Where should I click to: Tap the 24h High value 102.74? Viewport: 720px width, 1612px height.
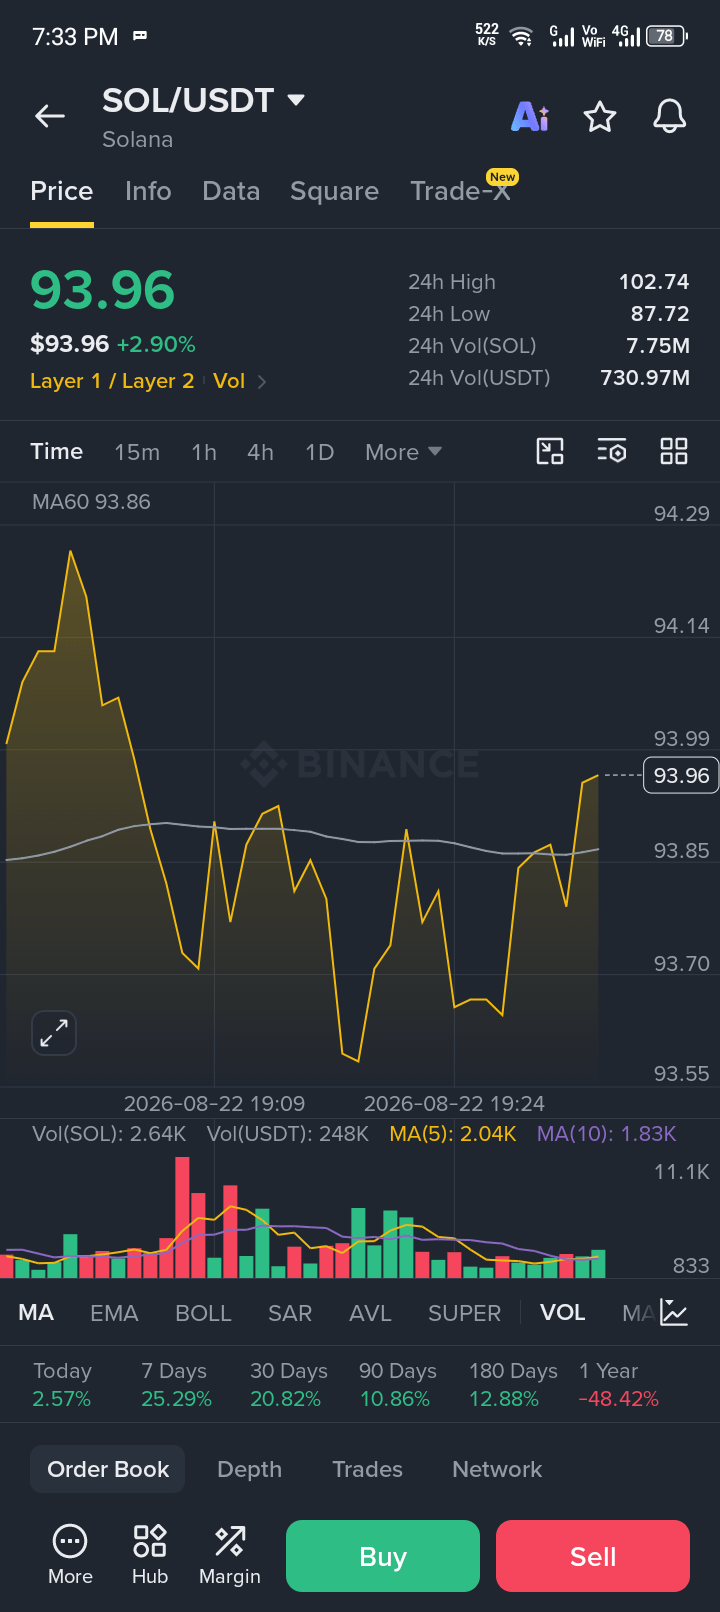tap(654, 282)
